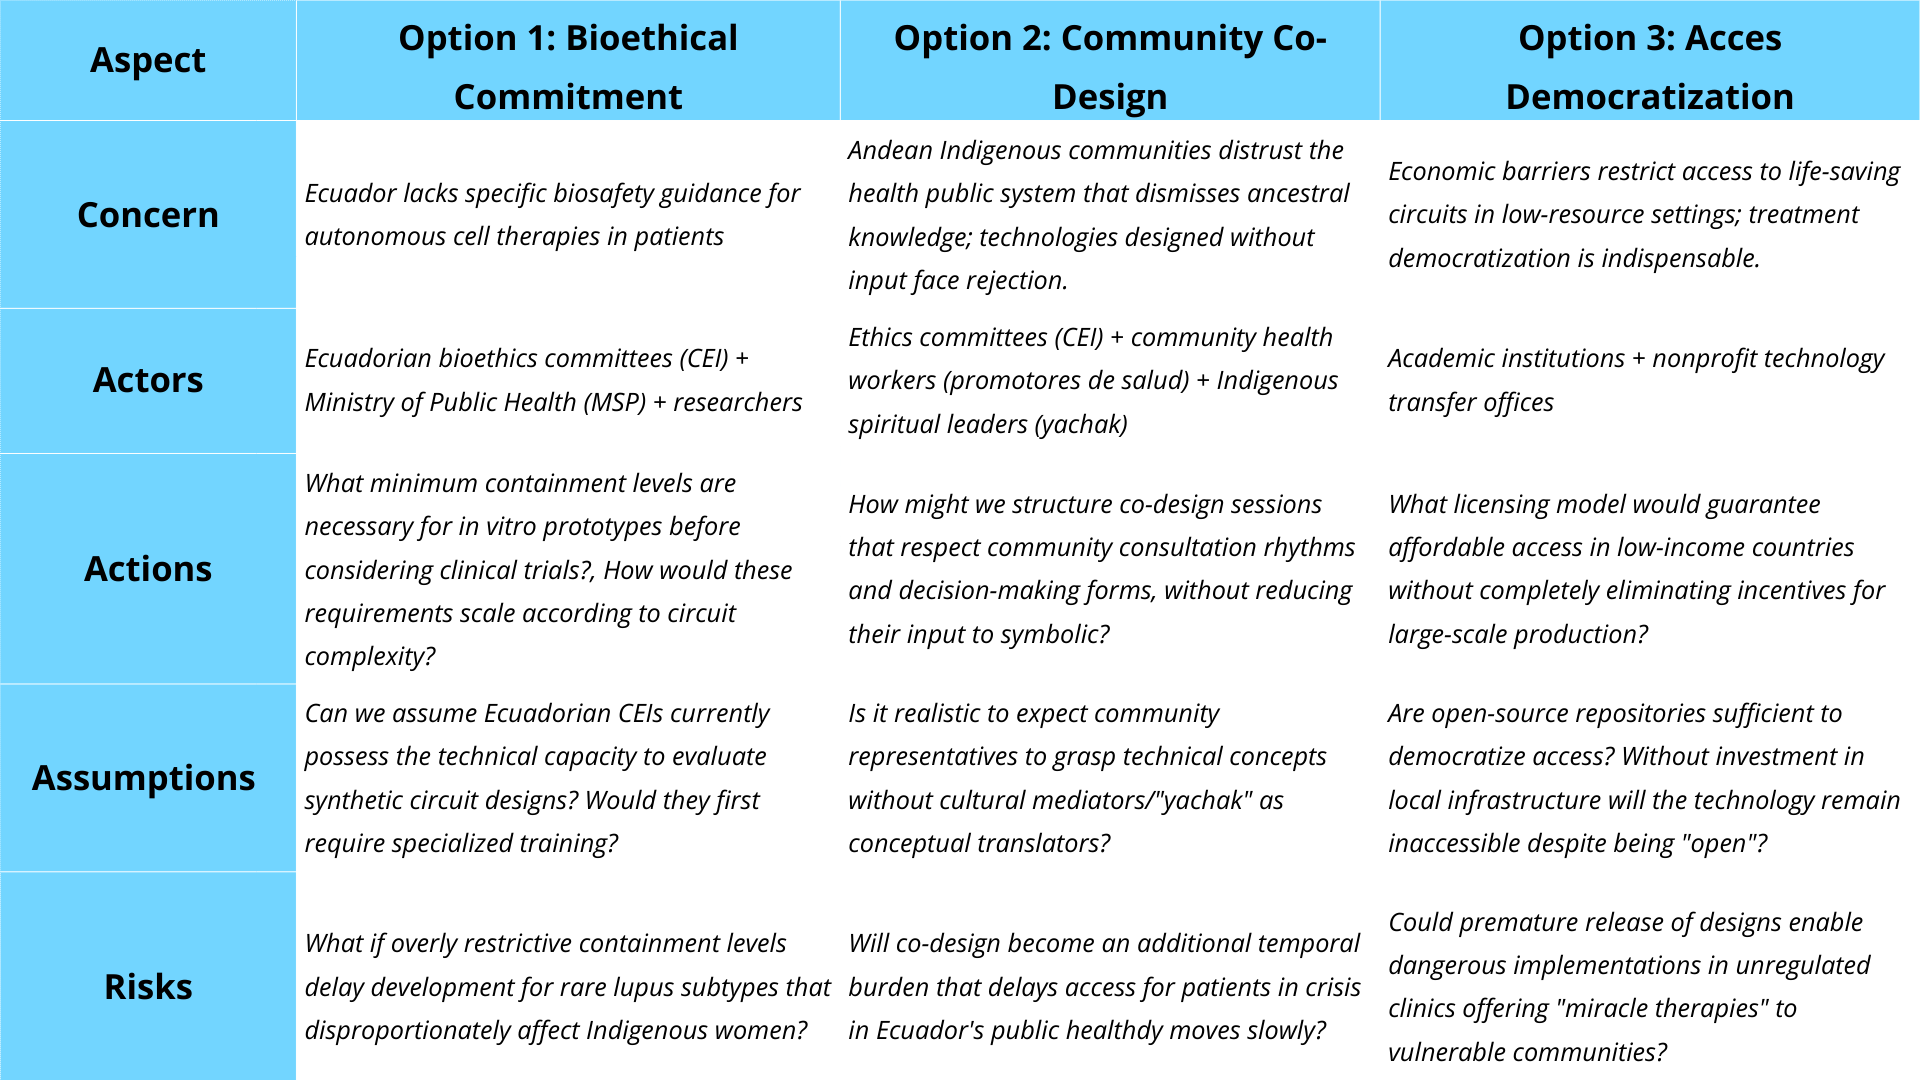
Task: Select the Option 1: Bioethical Commitment header
Action: pyautogui.click(x=567, y=67)
